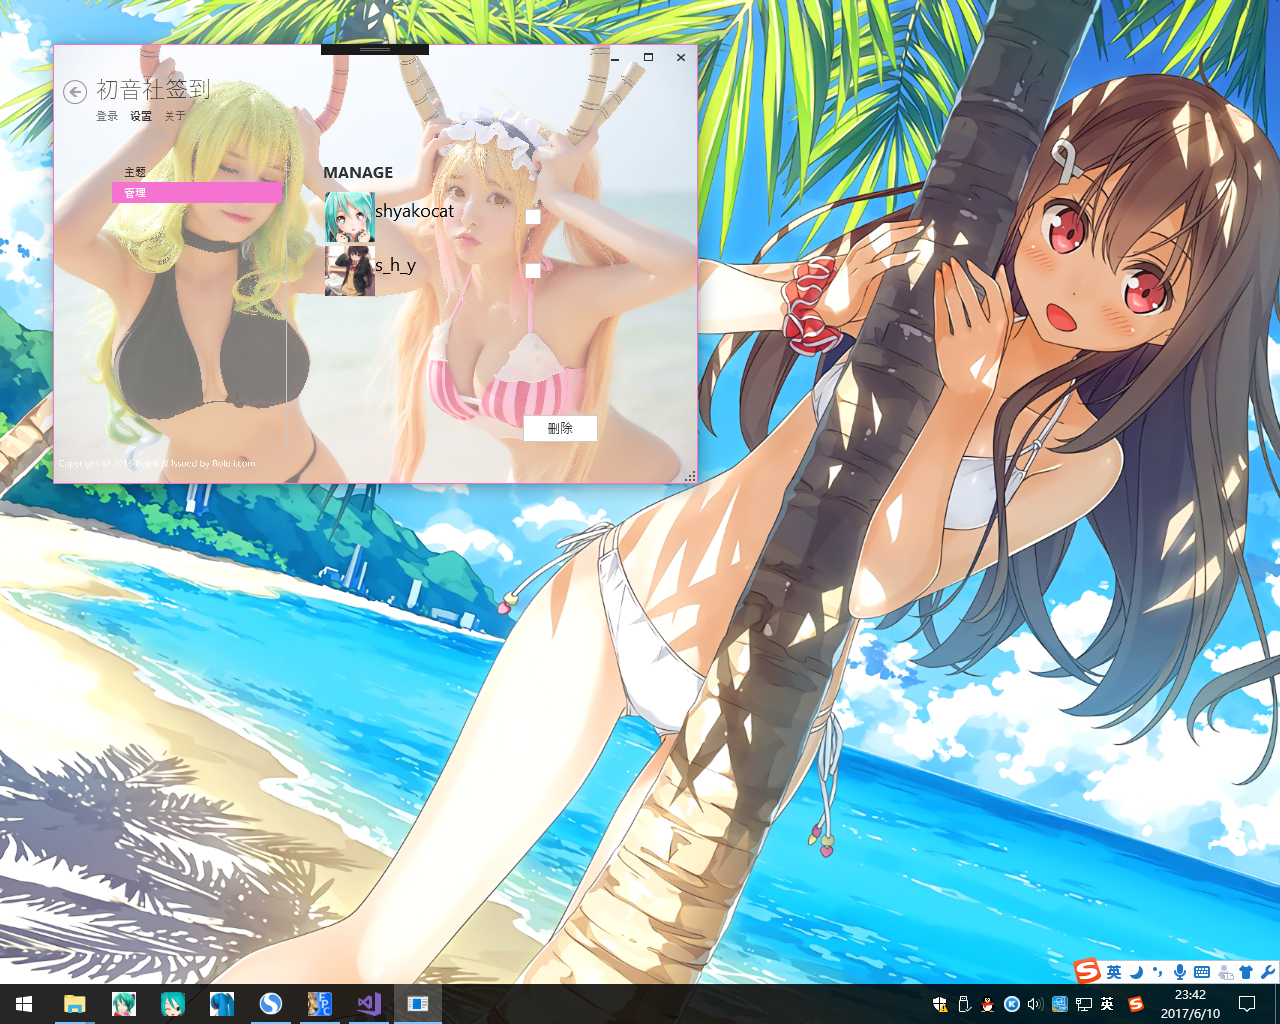Screen dimensions: 1280x1024
Task: Open Sogou browser from the taskbar
Action: coord(270,1004)
